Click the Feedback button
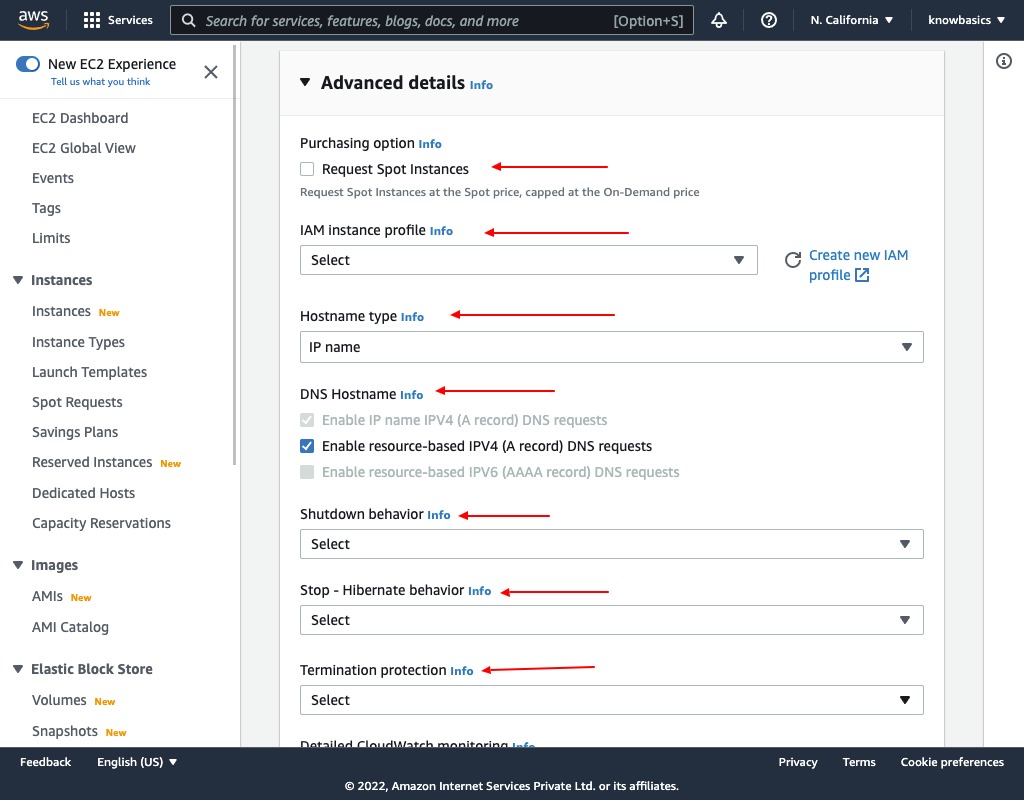1024x800 pixels. pyautogui.click(x=45, y=762)
